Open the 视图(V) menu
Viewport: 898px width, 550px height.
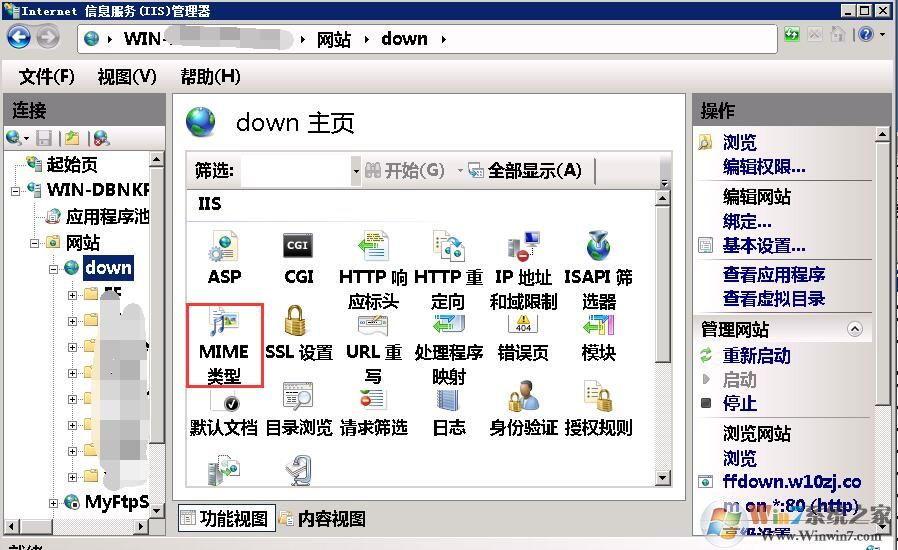(x=127, y=76)
